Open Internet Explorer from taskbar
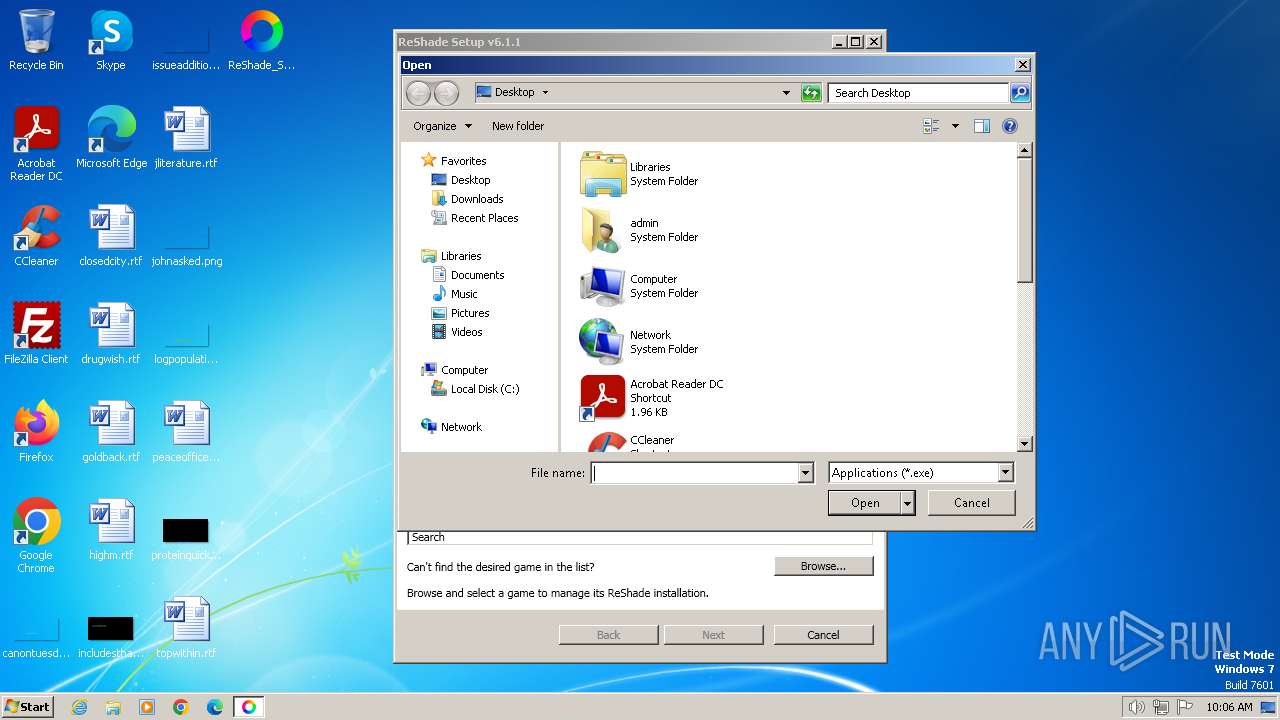 pyautogui.click(x=79, y=707)
